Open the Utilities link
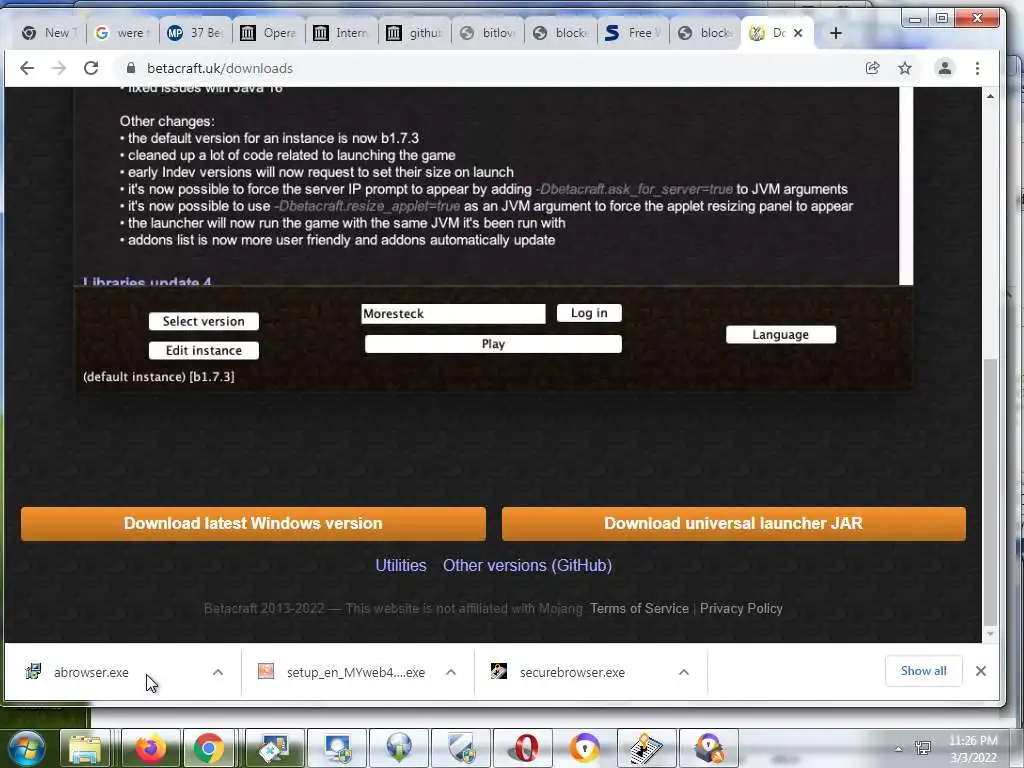Viewport: 1024px width, 768px height. click(401, 566)
